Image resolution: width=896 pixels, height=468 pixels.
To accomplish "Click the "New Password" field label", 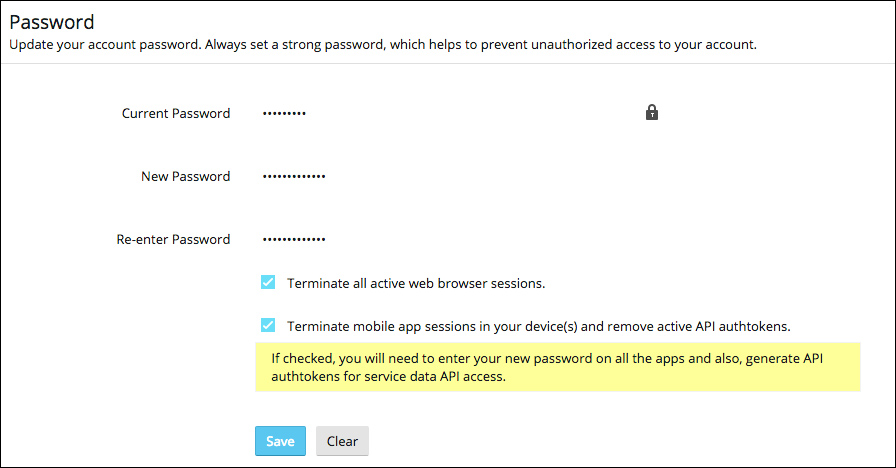I will click(186, 176).
